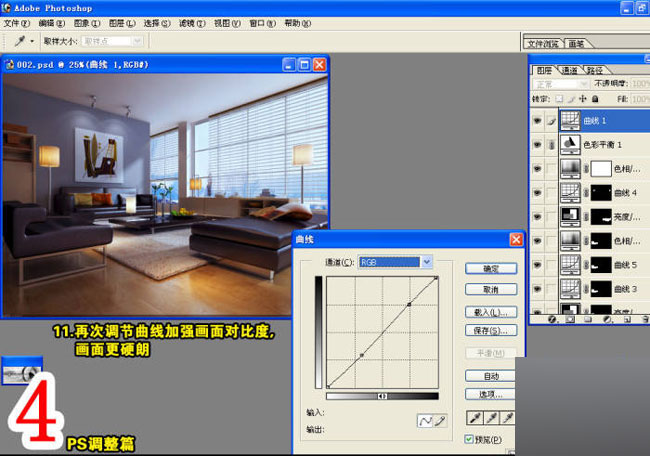The image size is (650, 456).
Task: Toggle lock all padlock icon
Action: (595, 99)
